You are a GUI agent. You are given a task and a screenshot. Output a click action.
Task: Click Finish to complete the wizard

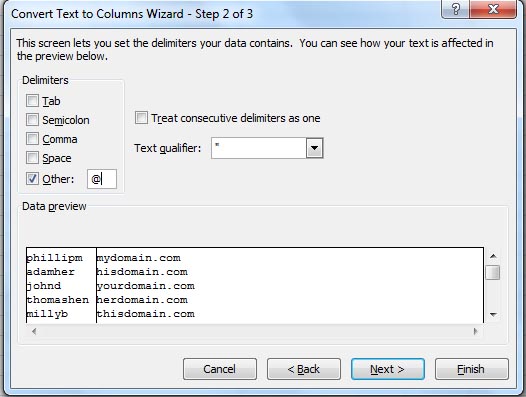(x=472, y=369)
